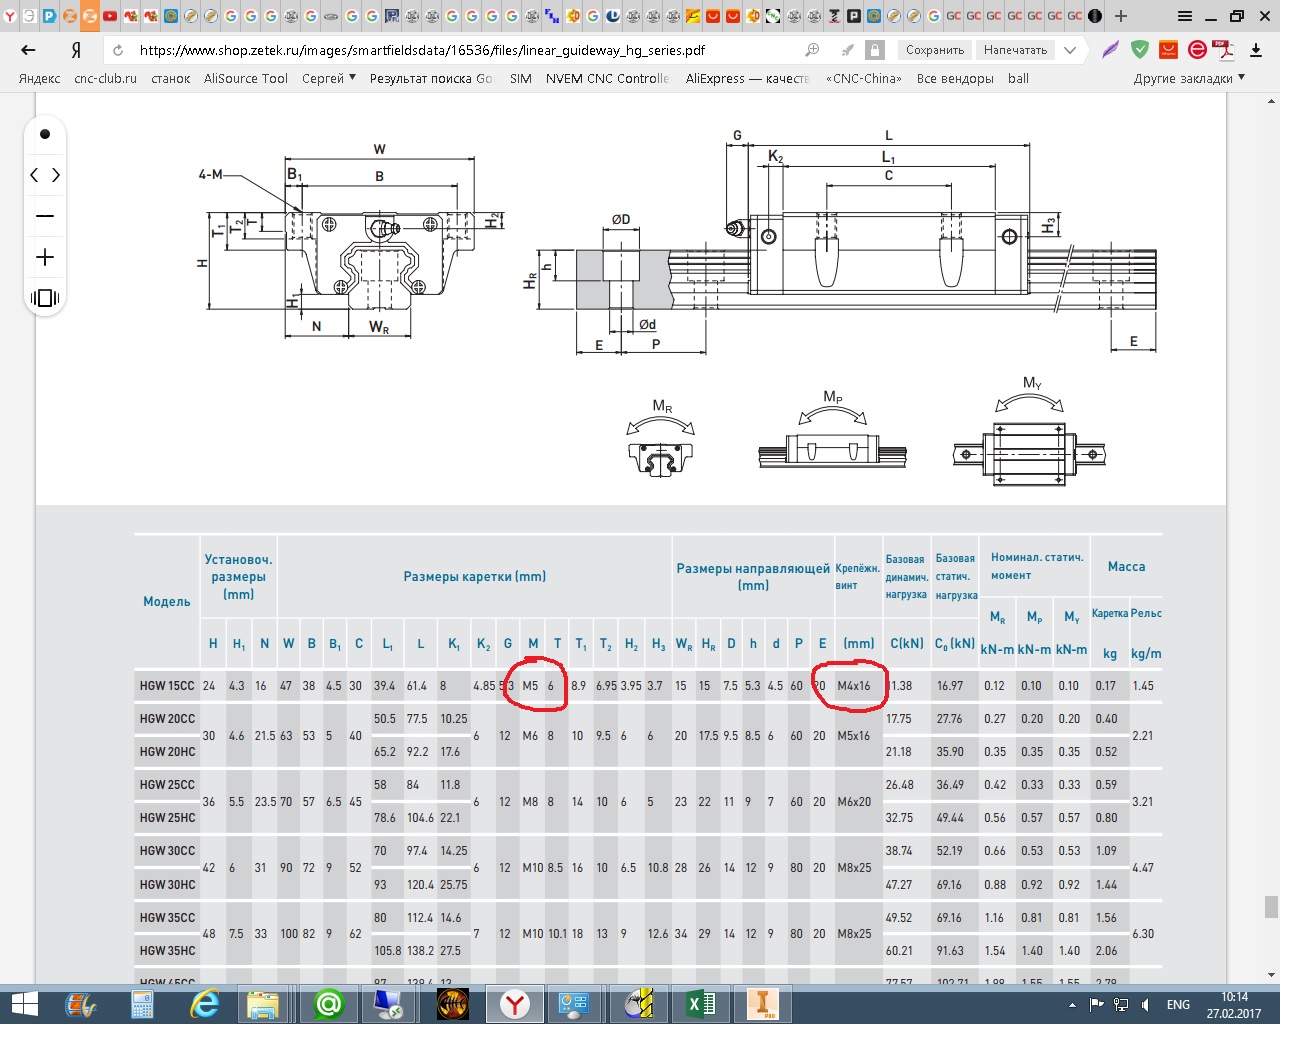
Task: Click the Напечатать button
Action: 1015,50
